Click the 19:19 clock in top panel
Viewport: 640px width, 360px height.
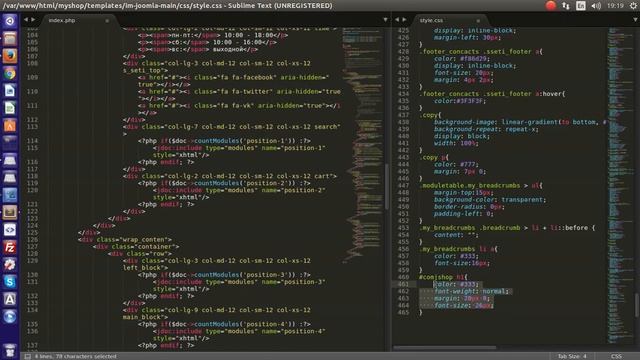click(x=615, y=6)
